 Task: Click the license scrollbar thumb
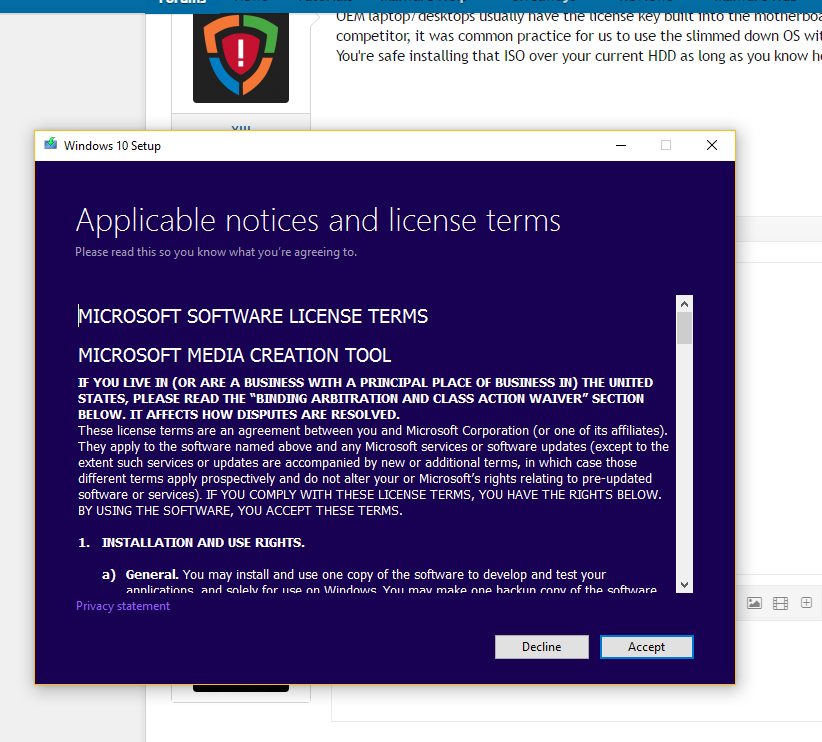coord(684,328)
